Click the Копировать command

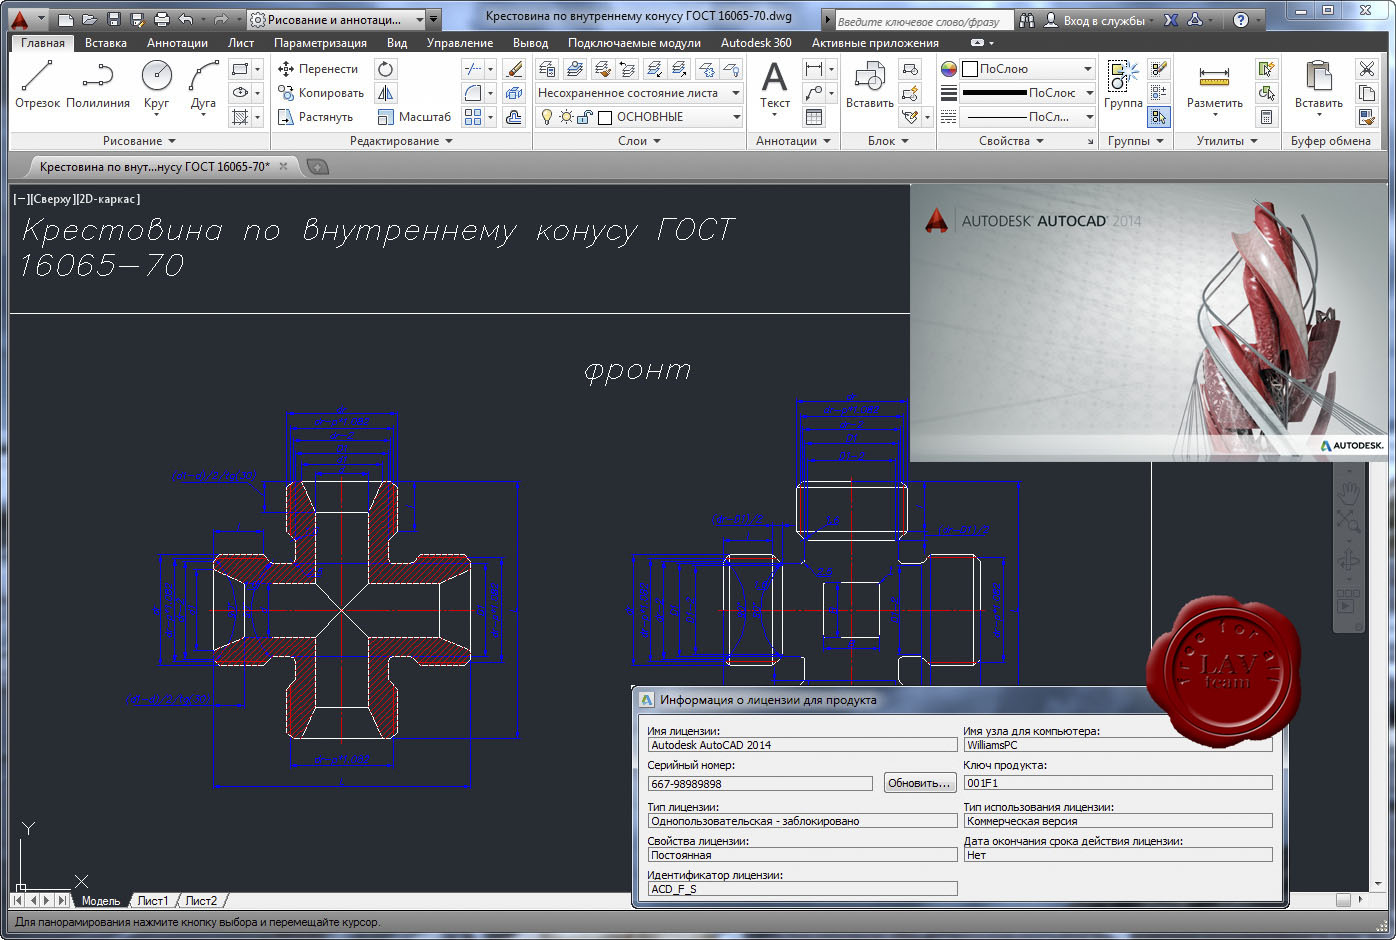click(321, 93)
